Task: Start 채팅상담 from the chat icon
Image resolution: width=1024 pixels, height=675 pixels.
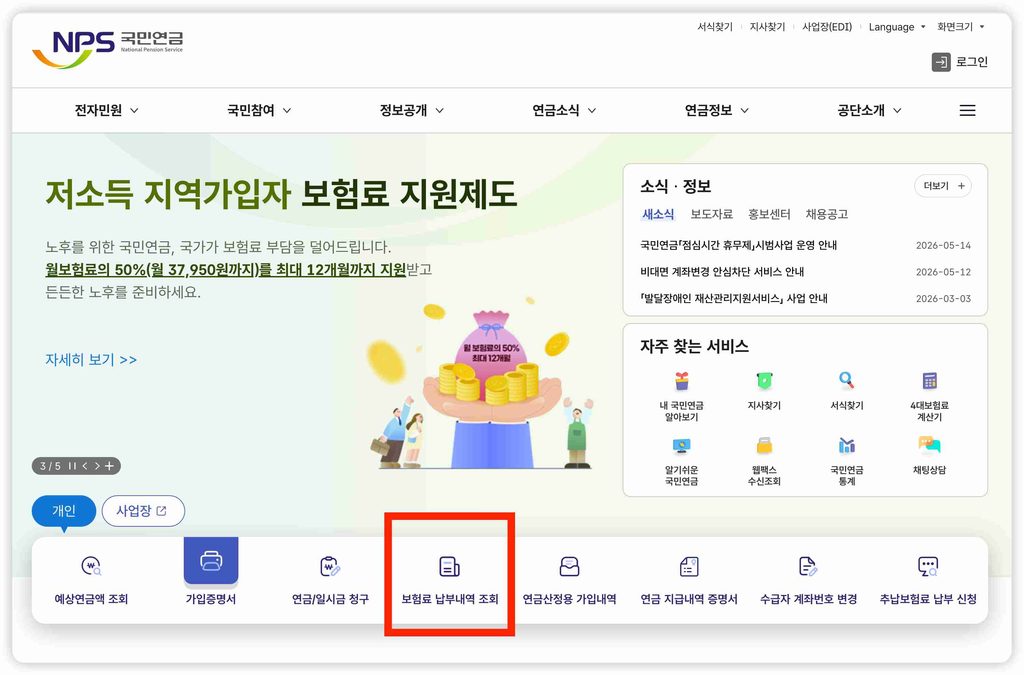Action: point(929,445)
